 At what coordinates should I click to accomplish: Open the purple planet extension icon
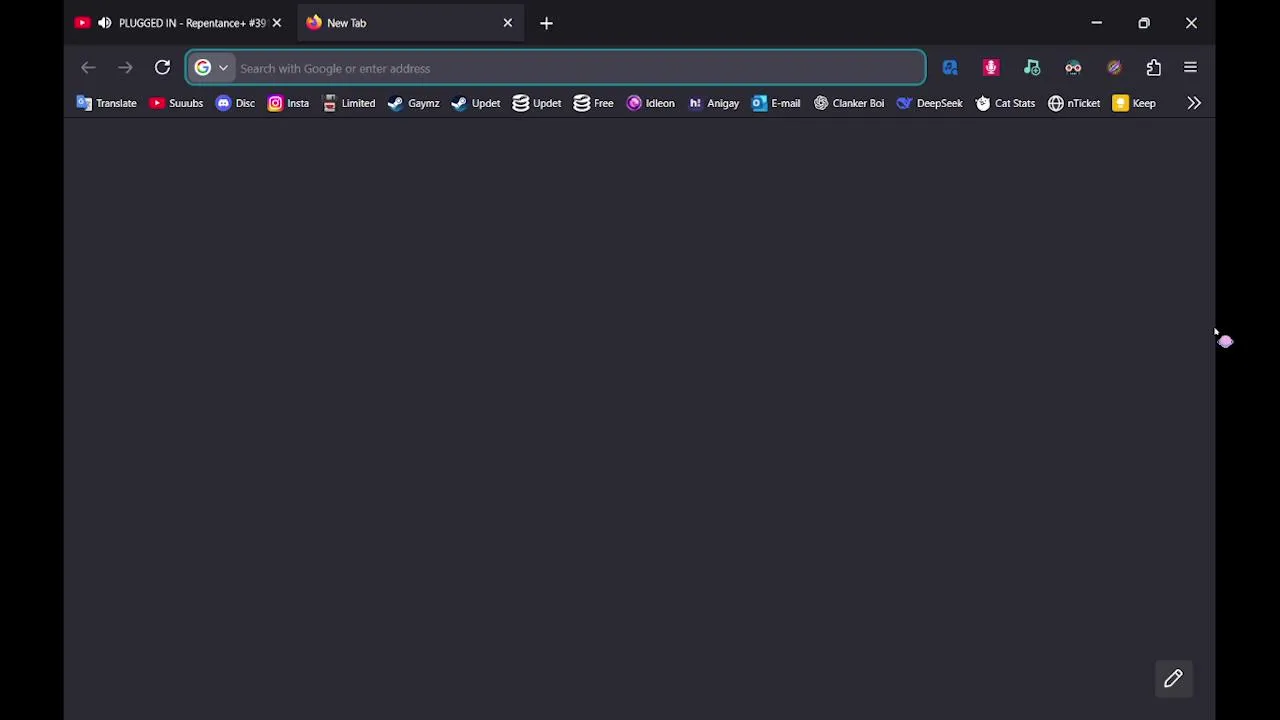click(1114, 68)
